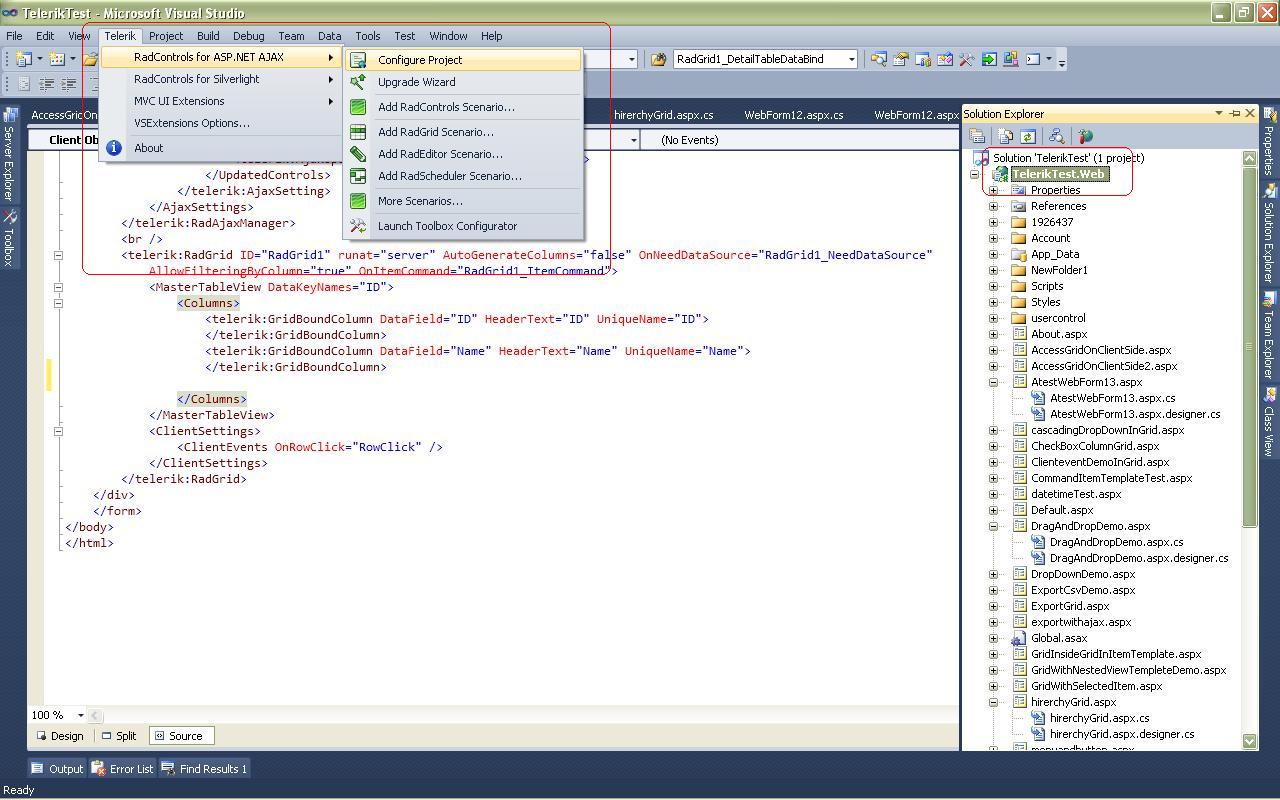Open the RadGrid1_DetailTableDataBind dropdown
The height and width of the screenshot is (800, 1280).
click(x=851, y=59)
